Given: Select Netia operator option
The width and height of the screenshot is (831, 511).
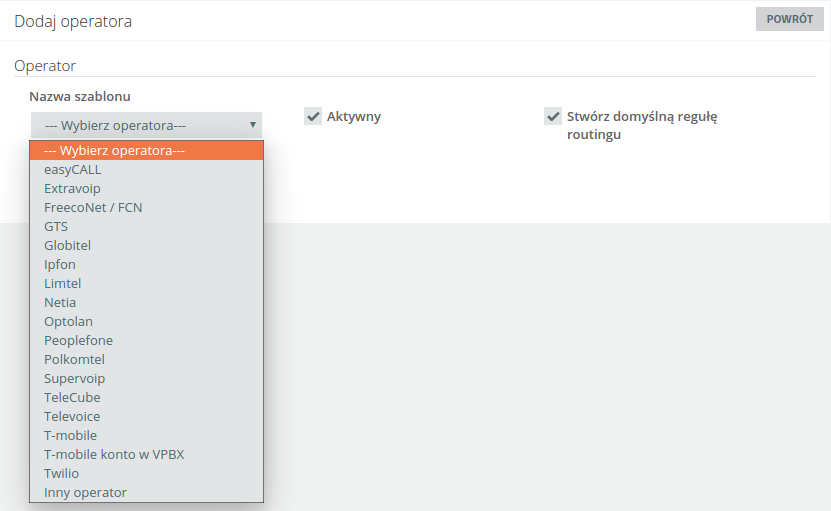Looking at the screenshot, I should pos(146,303).
